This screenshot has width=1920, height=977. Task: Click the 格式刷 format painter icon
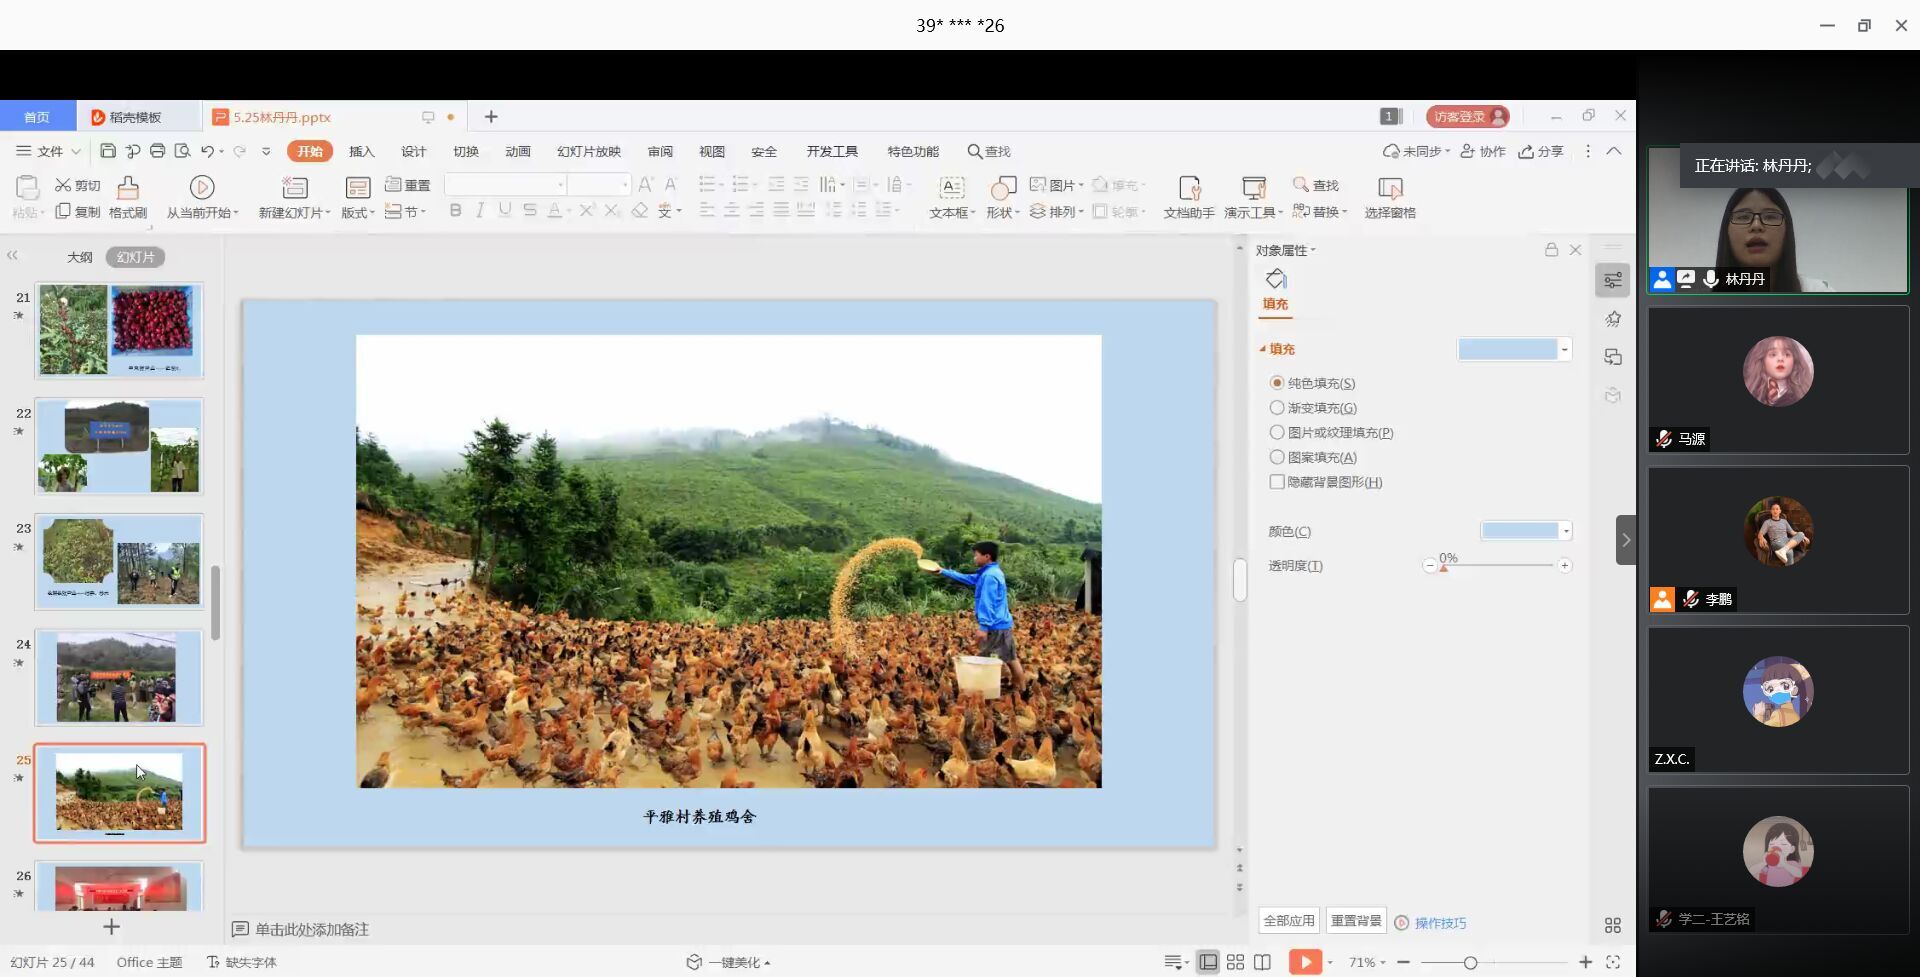coord(128,188)
